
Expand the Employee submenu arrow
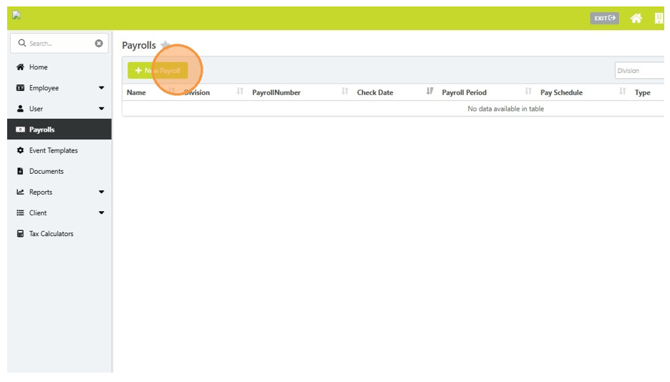tap(101, 88)
